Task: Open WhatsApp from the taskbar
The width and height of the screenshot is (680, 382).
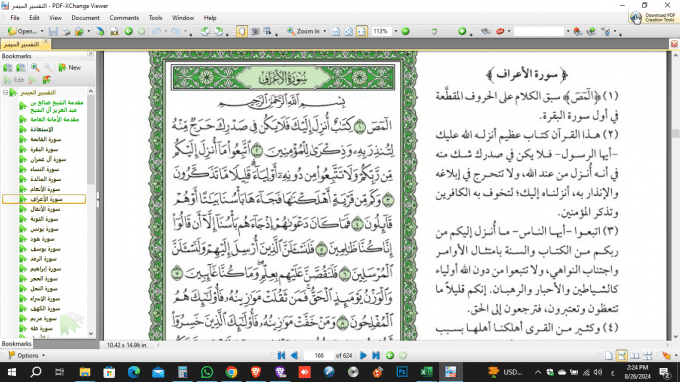Action: (x=207, y=372)
